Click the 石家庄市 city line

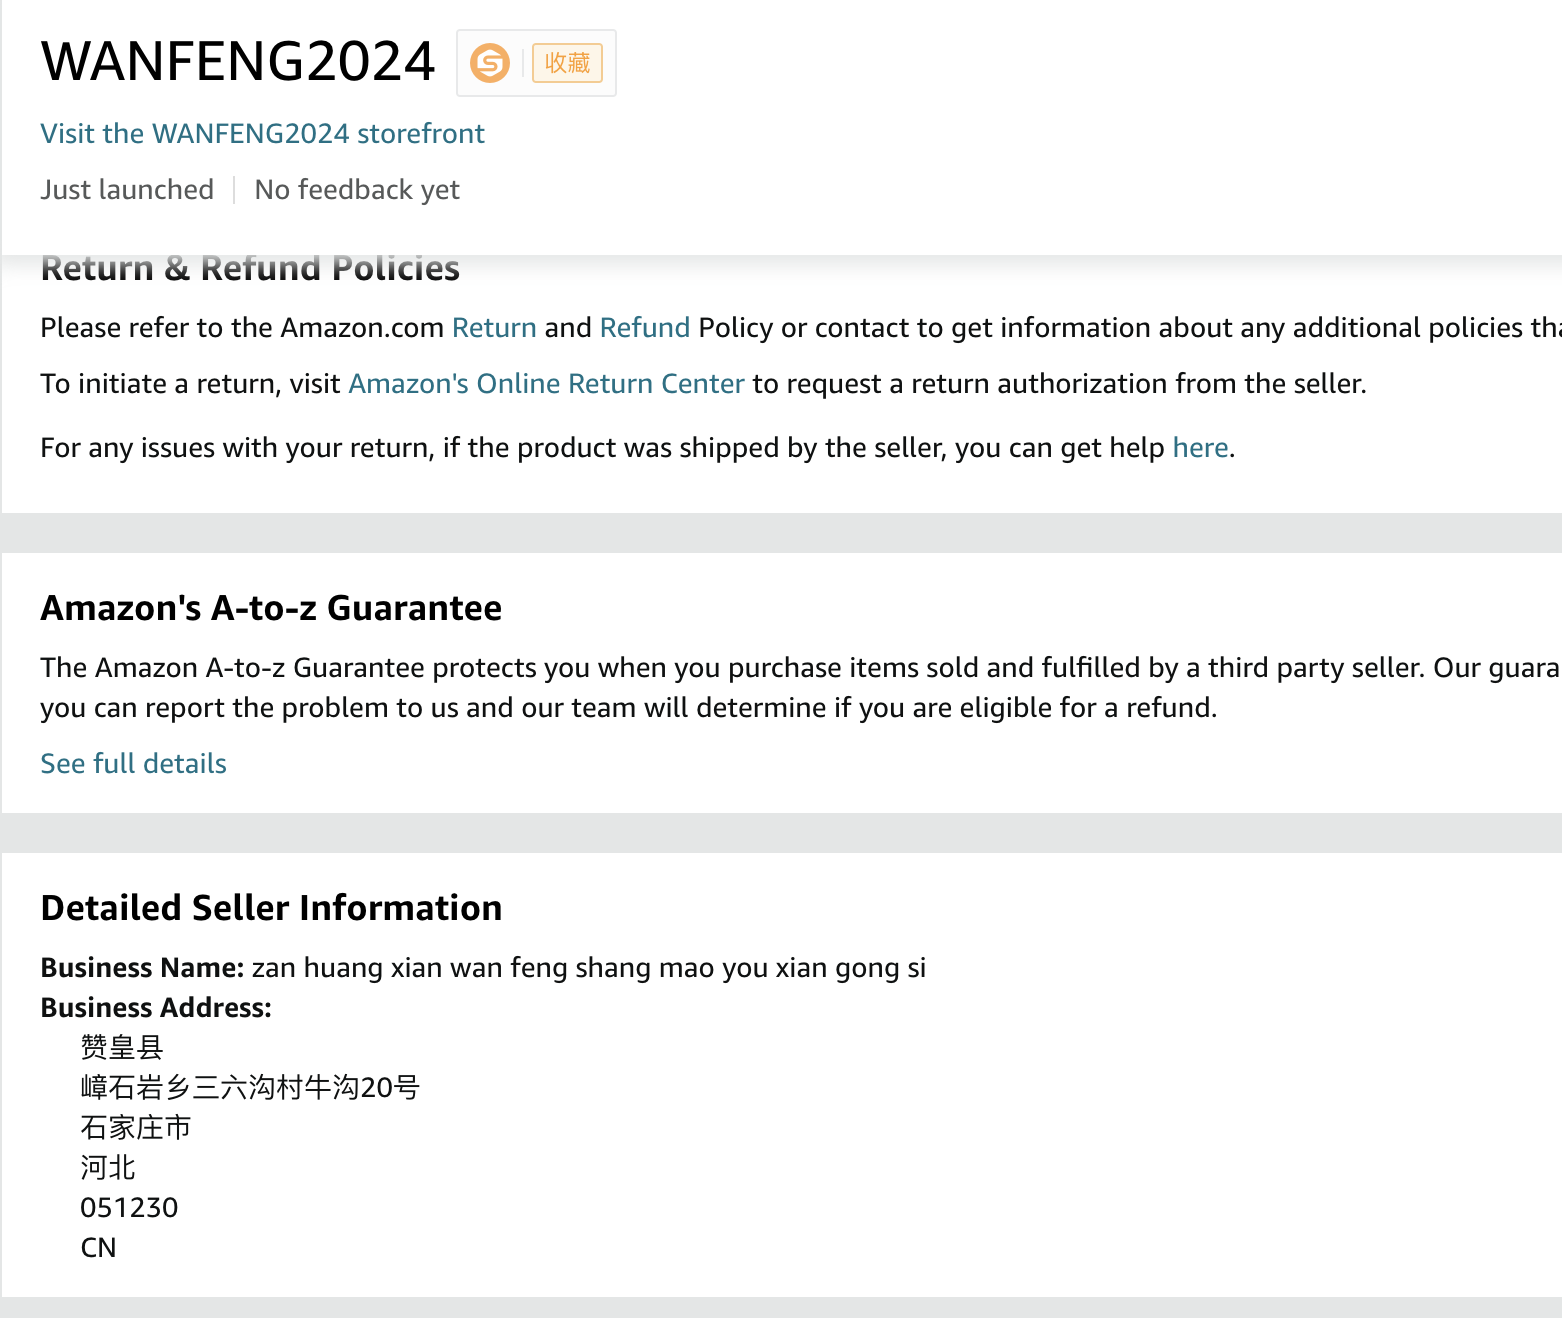click(x=135, y=1128)
